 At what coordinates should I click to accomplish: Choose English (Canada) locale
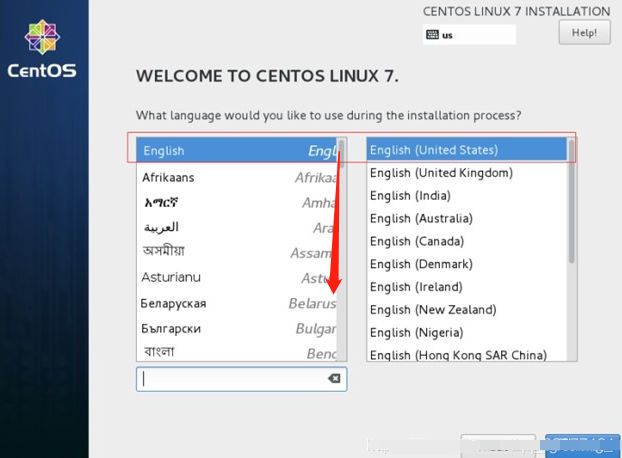tap(467, 241)
